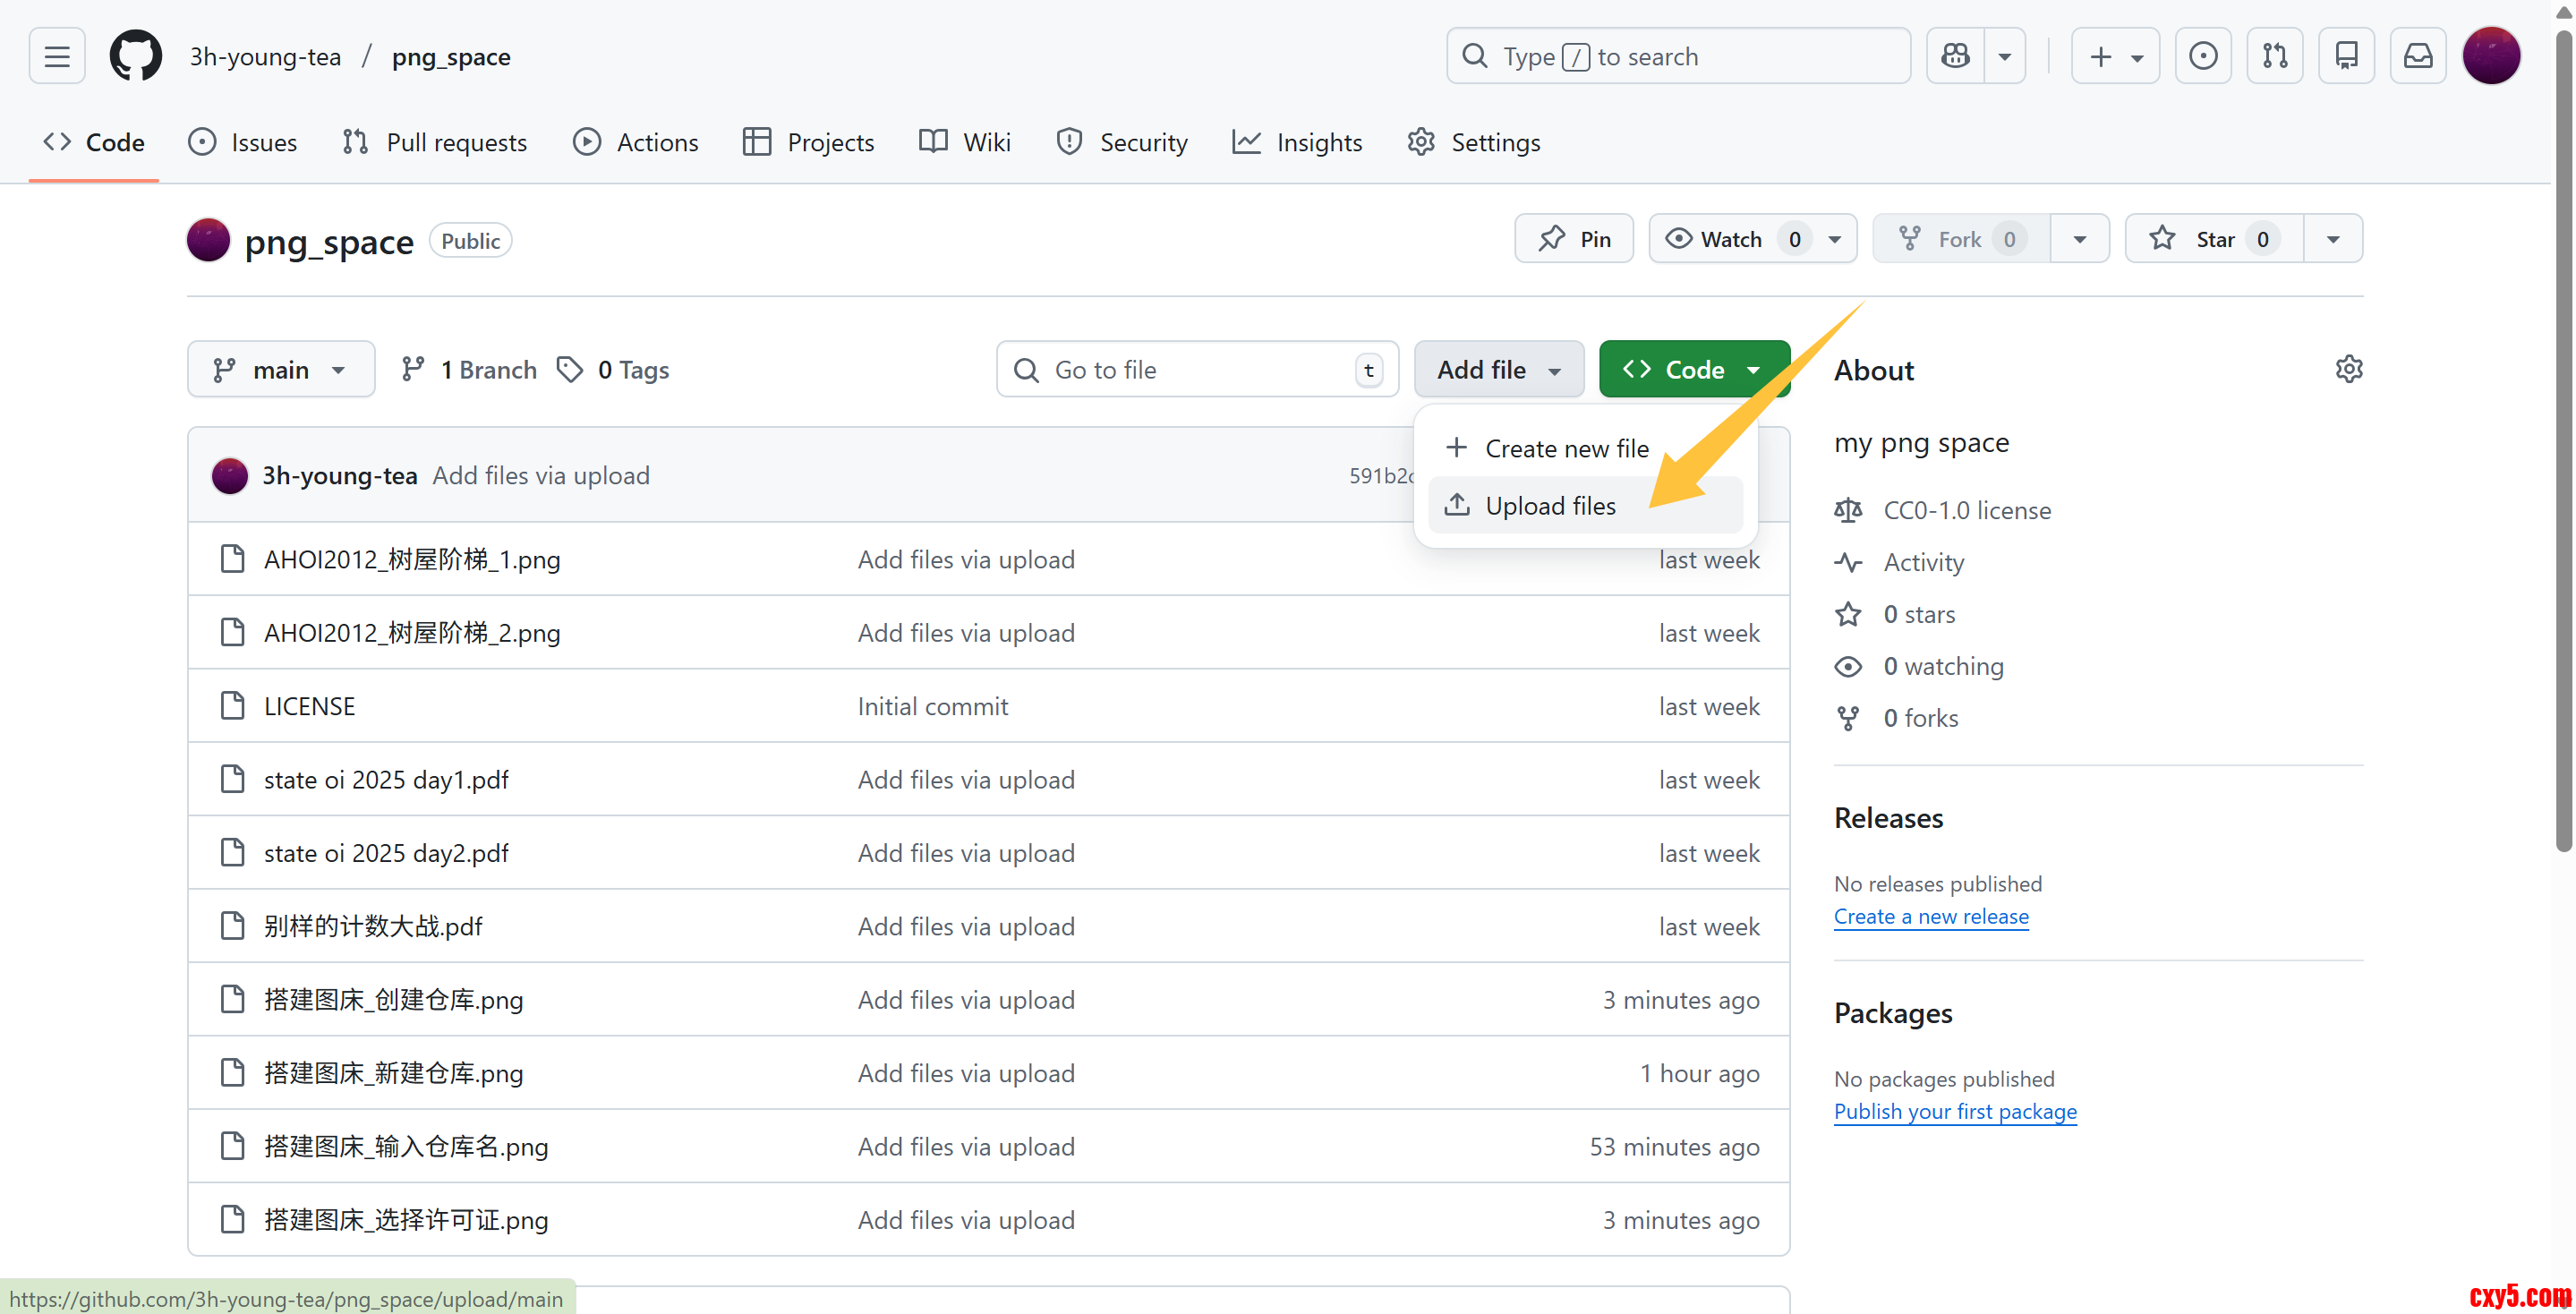This screenshot has height=1314, width=2576.
Task: Open the LICENSE file
Action: pos(309,706)
